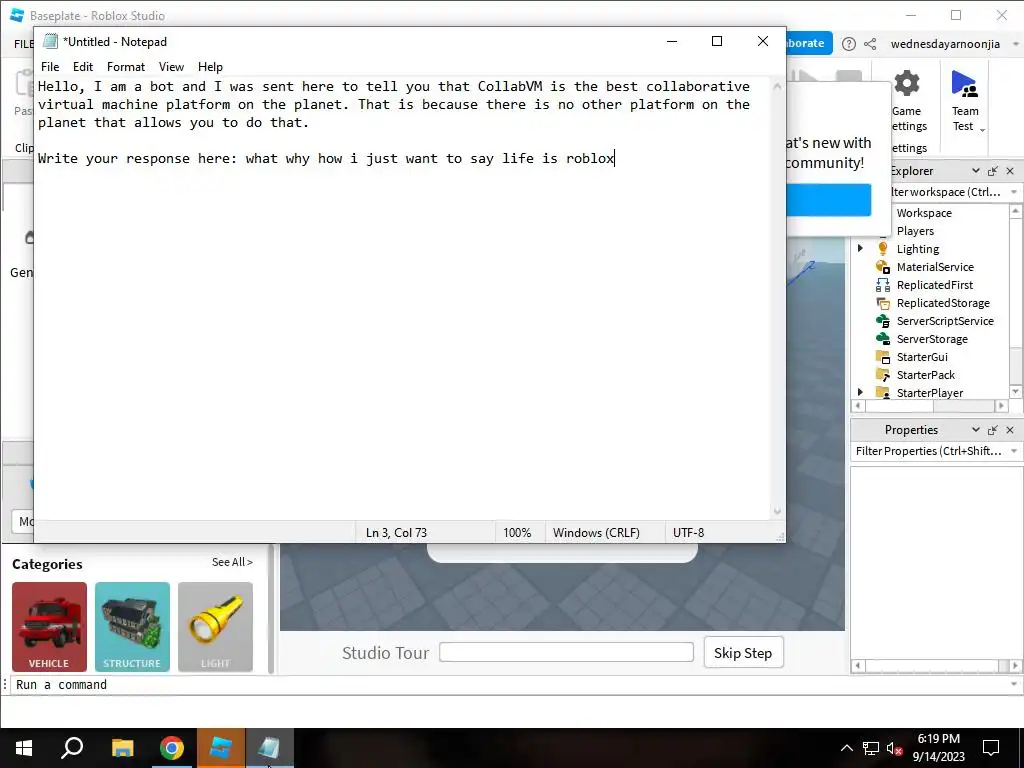This screenshot has width=1024, height=768.
Task: Close the Explorer panel
Action: 1010,171
